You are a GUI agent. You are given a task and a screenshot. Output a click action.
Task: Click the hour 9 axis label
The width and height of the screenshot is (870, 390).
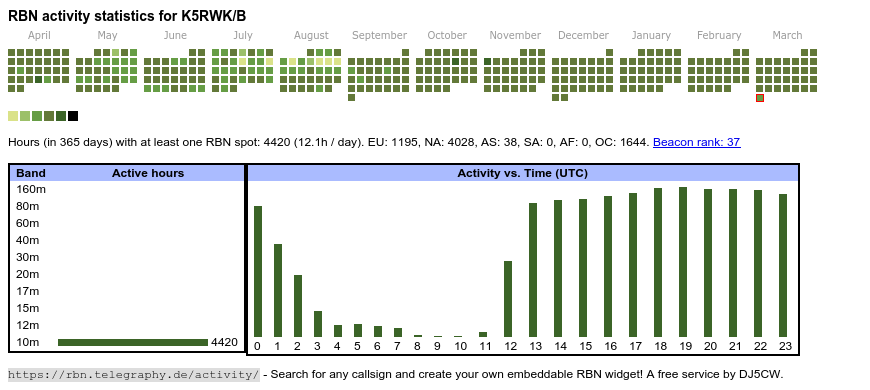(x=438, y=346)
